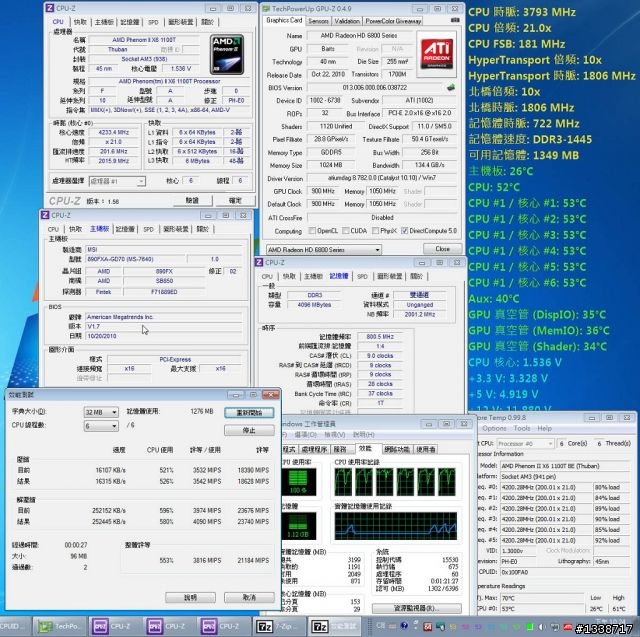
Task: Click the 92% load value in Core Temp
Action: pyautogui.click(x=610, y=540)
